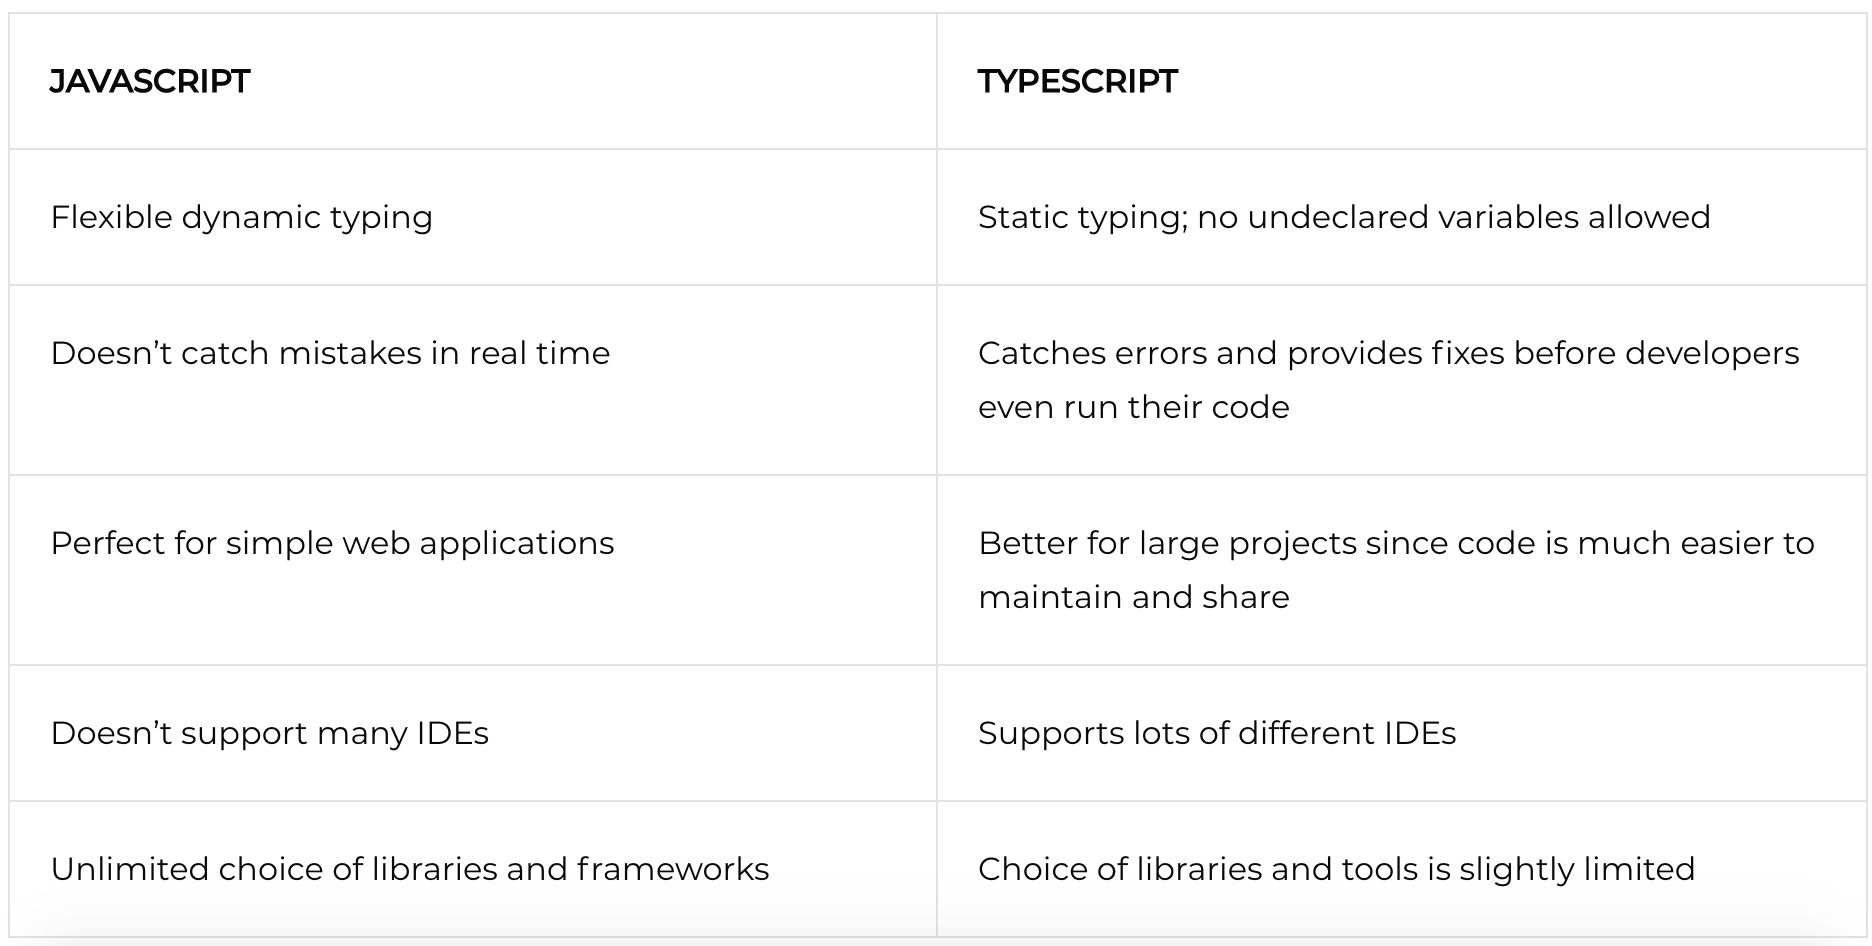The image size is (1872, 946).
Task: Select "Perfect for simple web applications" cell
Action: click(332, 543)
